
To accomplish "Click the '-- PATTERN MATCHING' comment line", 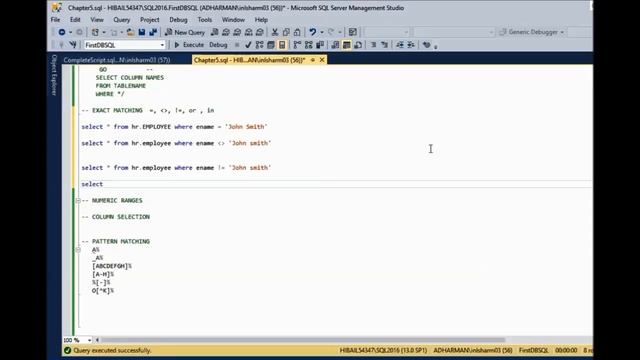I will 116,241.
